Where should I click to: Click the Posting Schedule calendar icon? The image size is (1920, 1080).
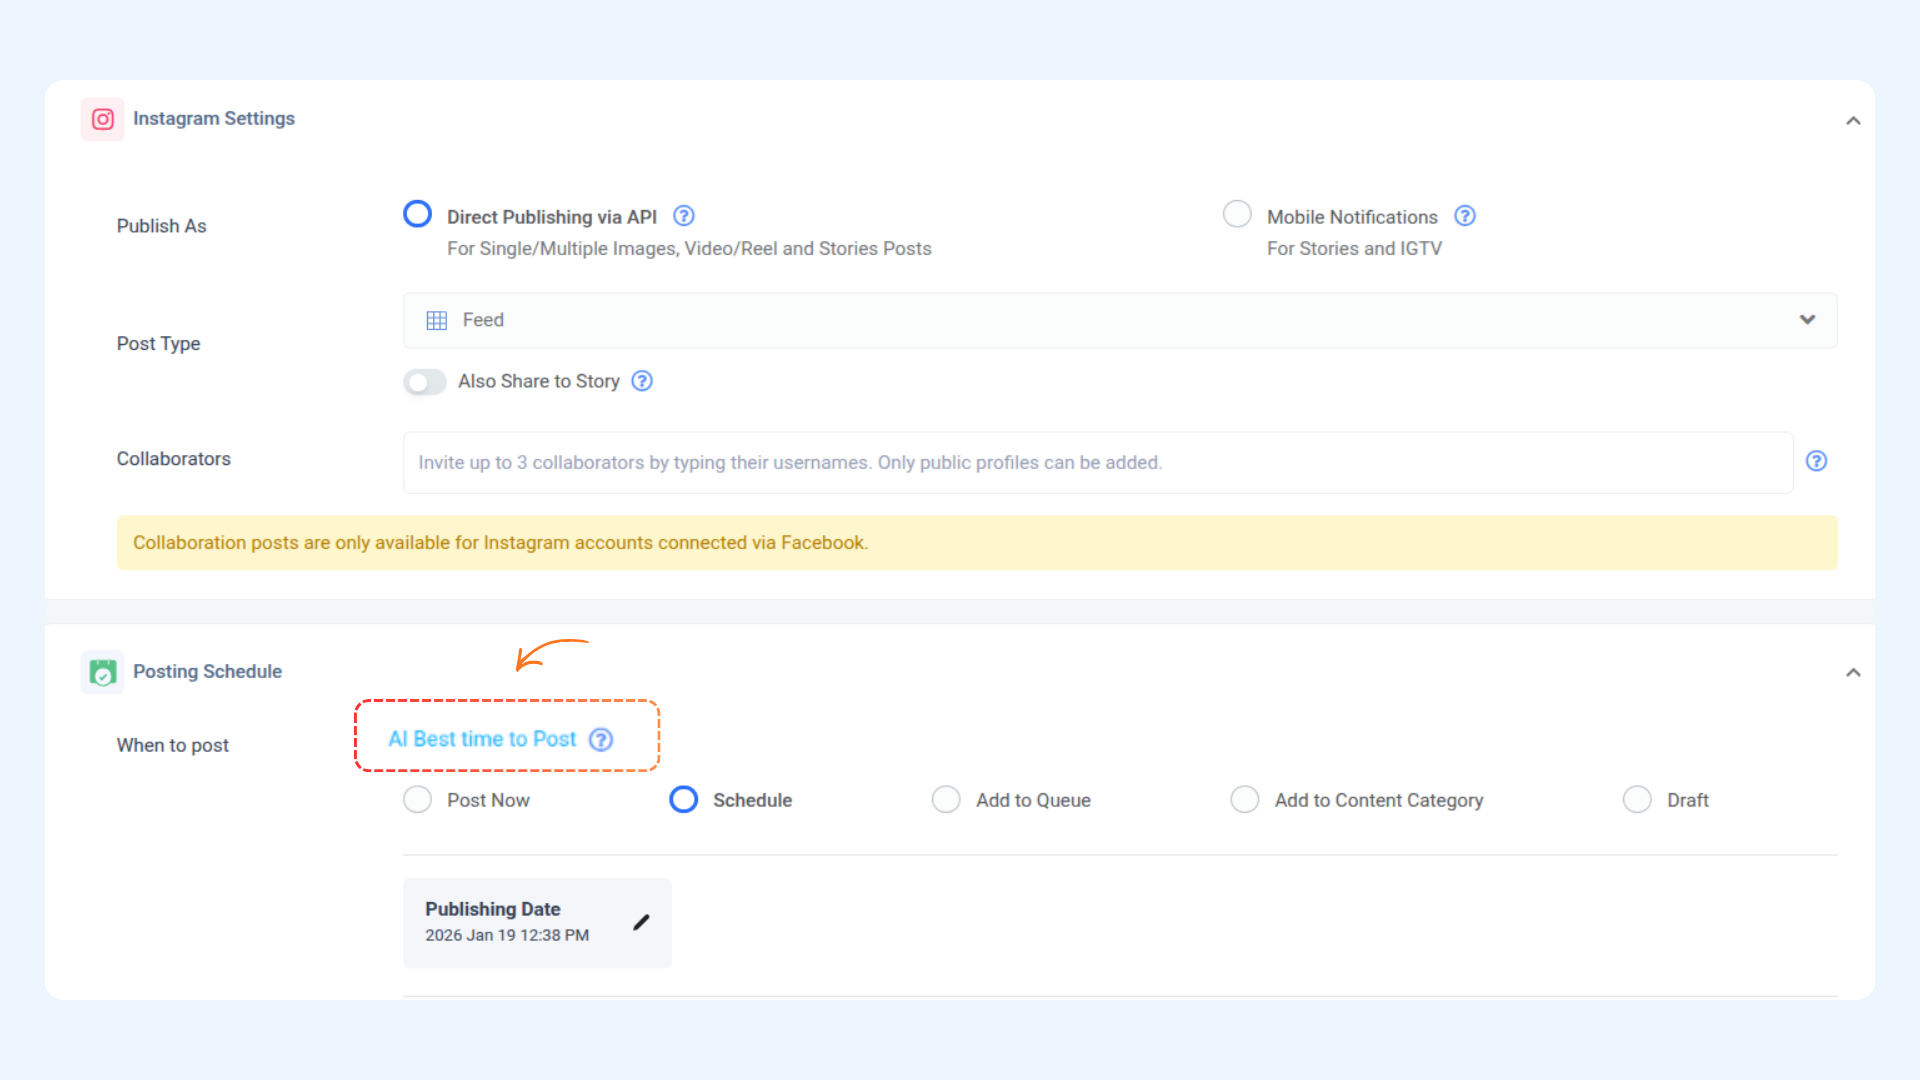102,672
